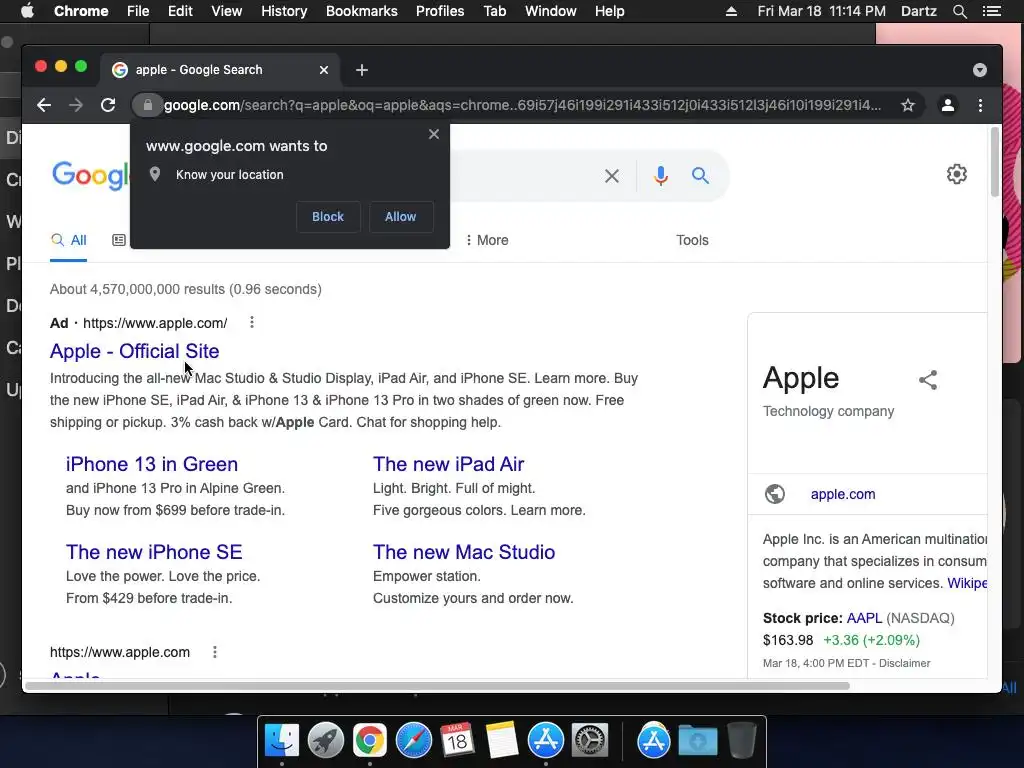Submit search with the magnifier icon
This screenshot has height=768, width=1024.
[x=700, y=175]
